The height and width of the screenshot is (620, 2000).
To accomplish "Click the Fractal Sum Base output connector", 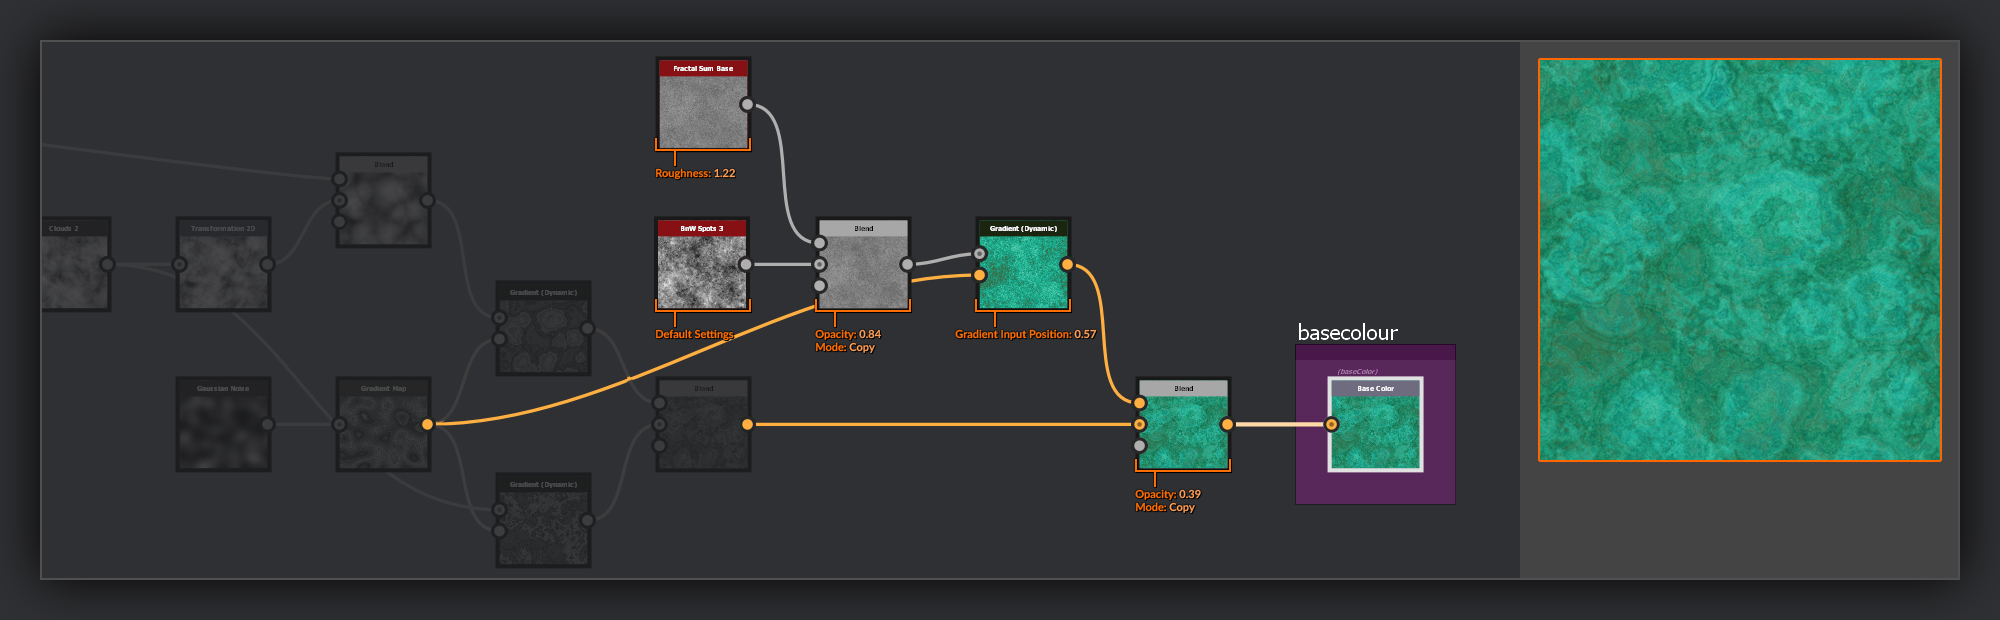I will [747, 104].
